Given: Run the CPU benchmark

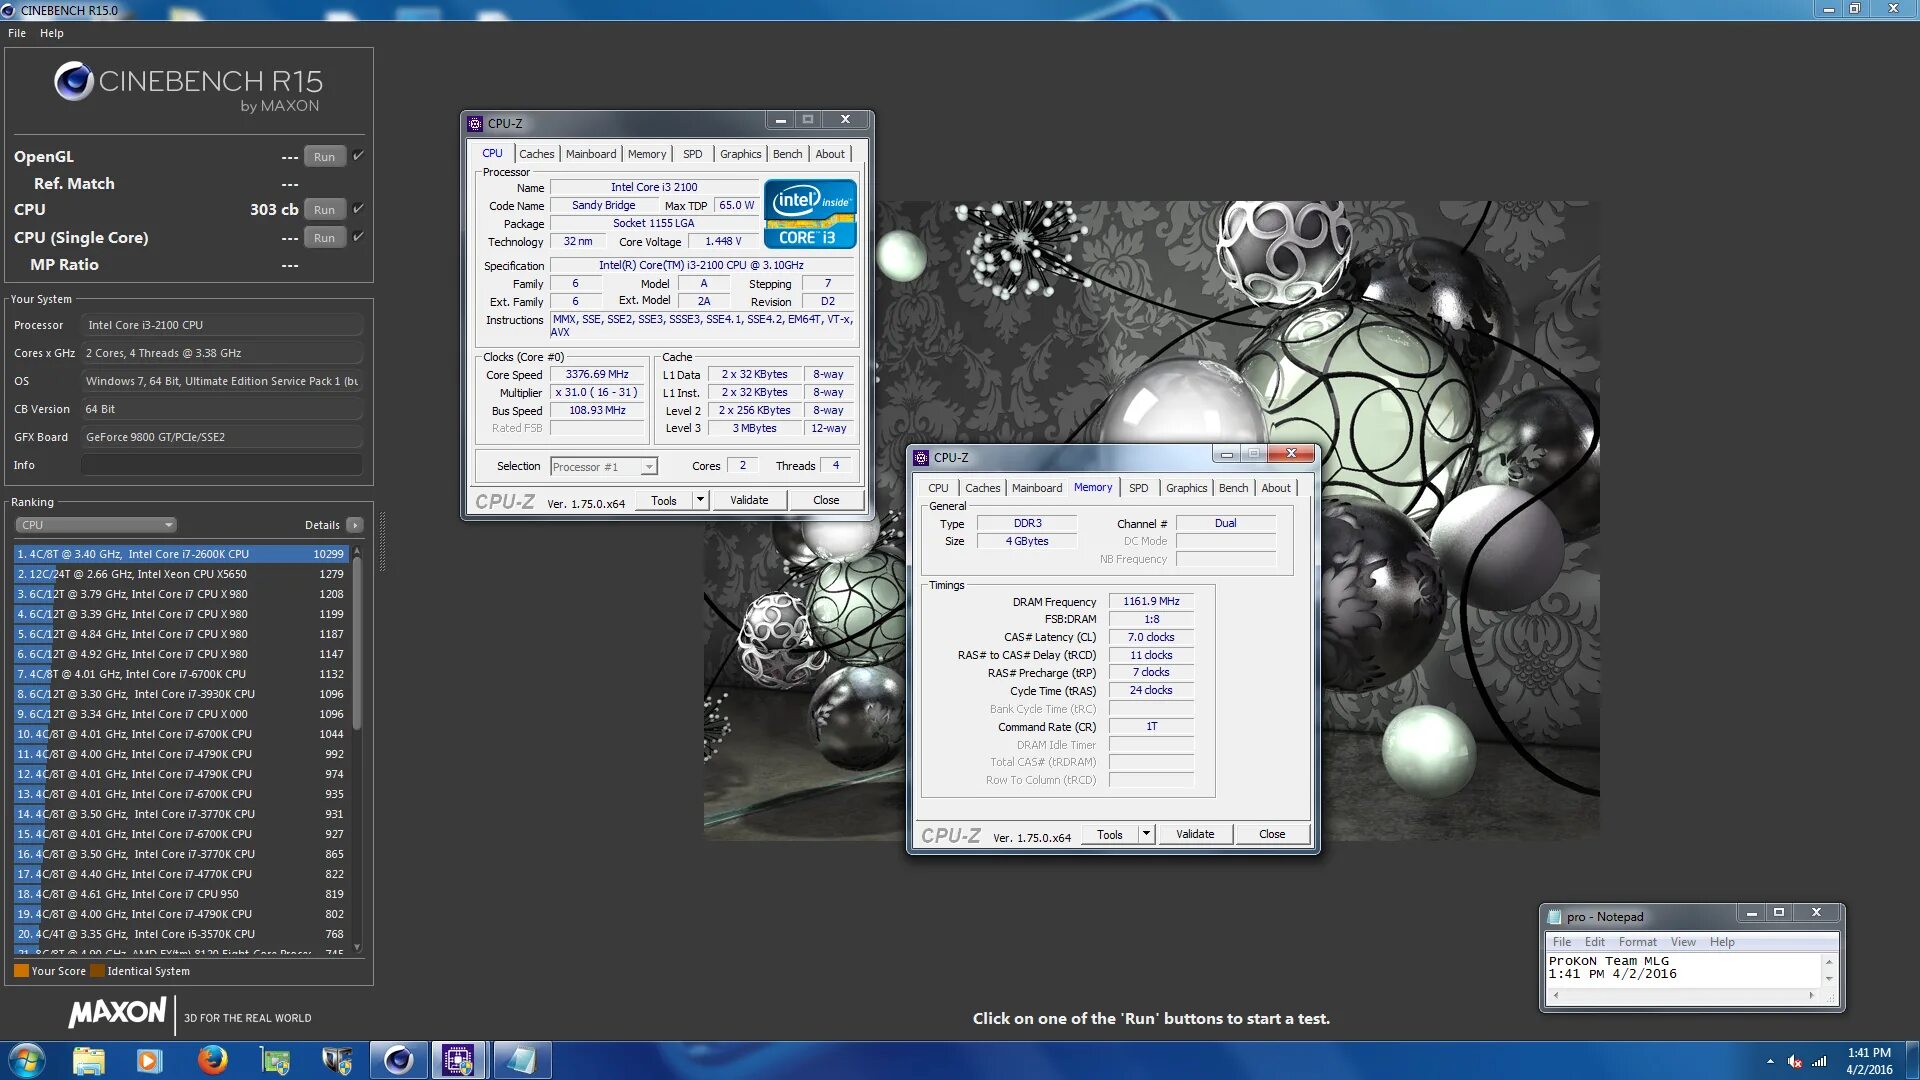Looking at the screenshot, I should pos(324,210).
